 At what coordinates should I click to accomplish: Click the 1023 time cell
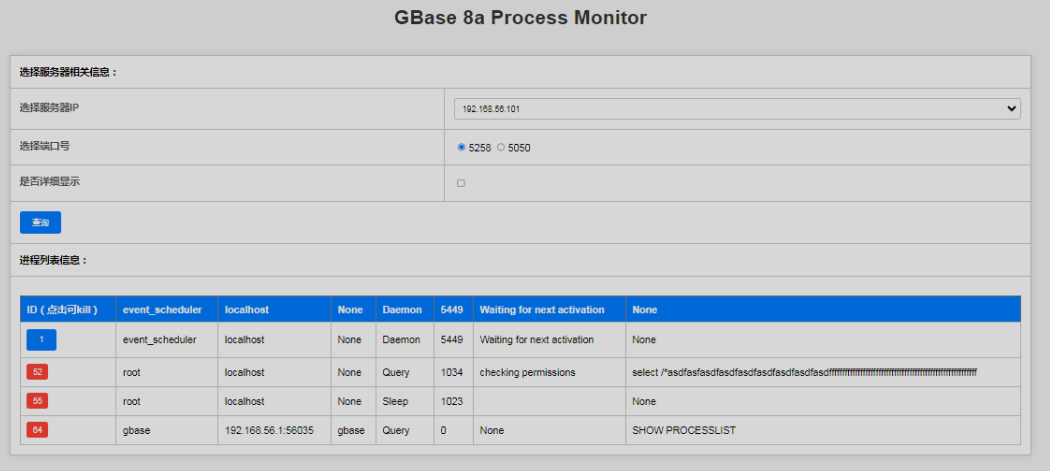click(453, 401)
